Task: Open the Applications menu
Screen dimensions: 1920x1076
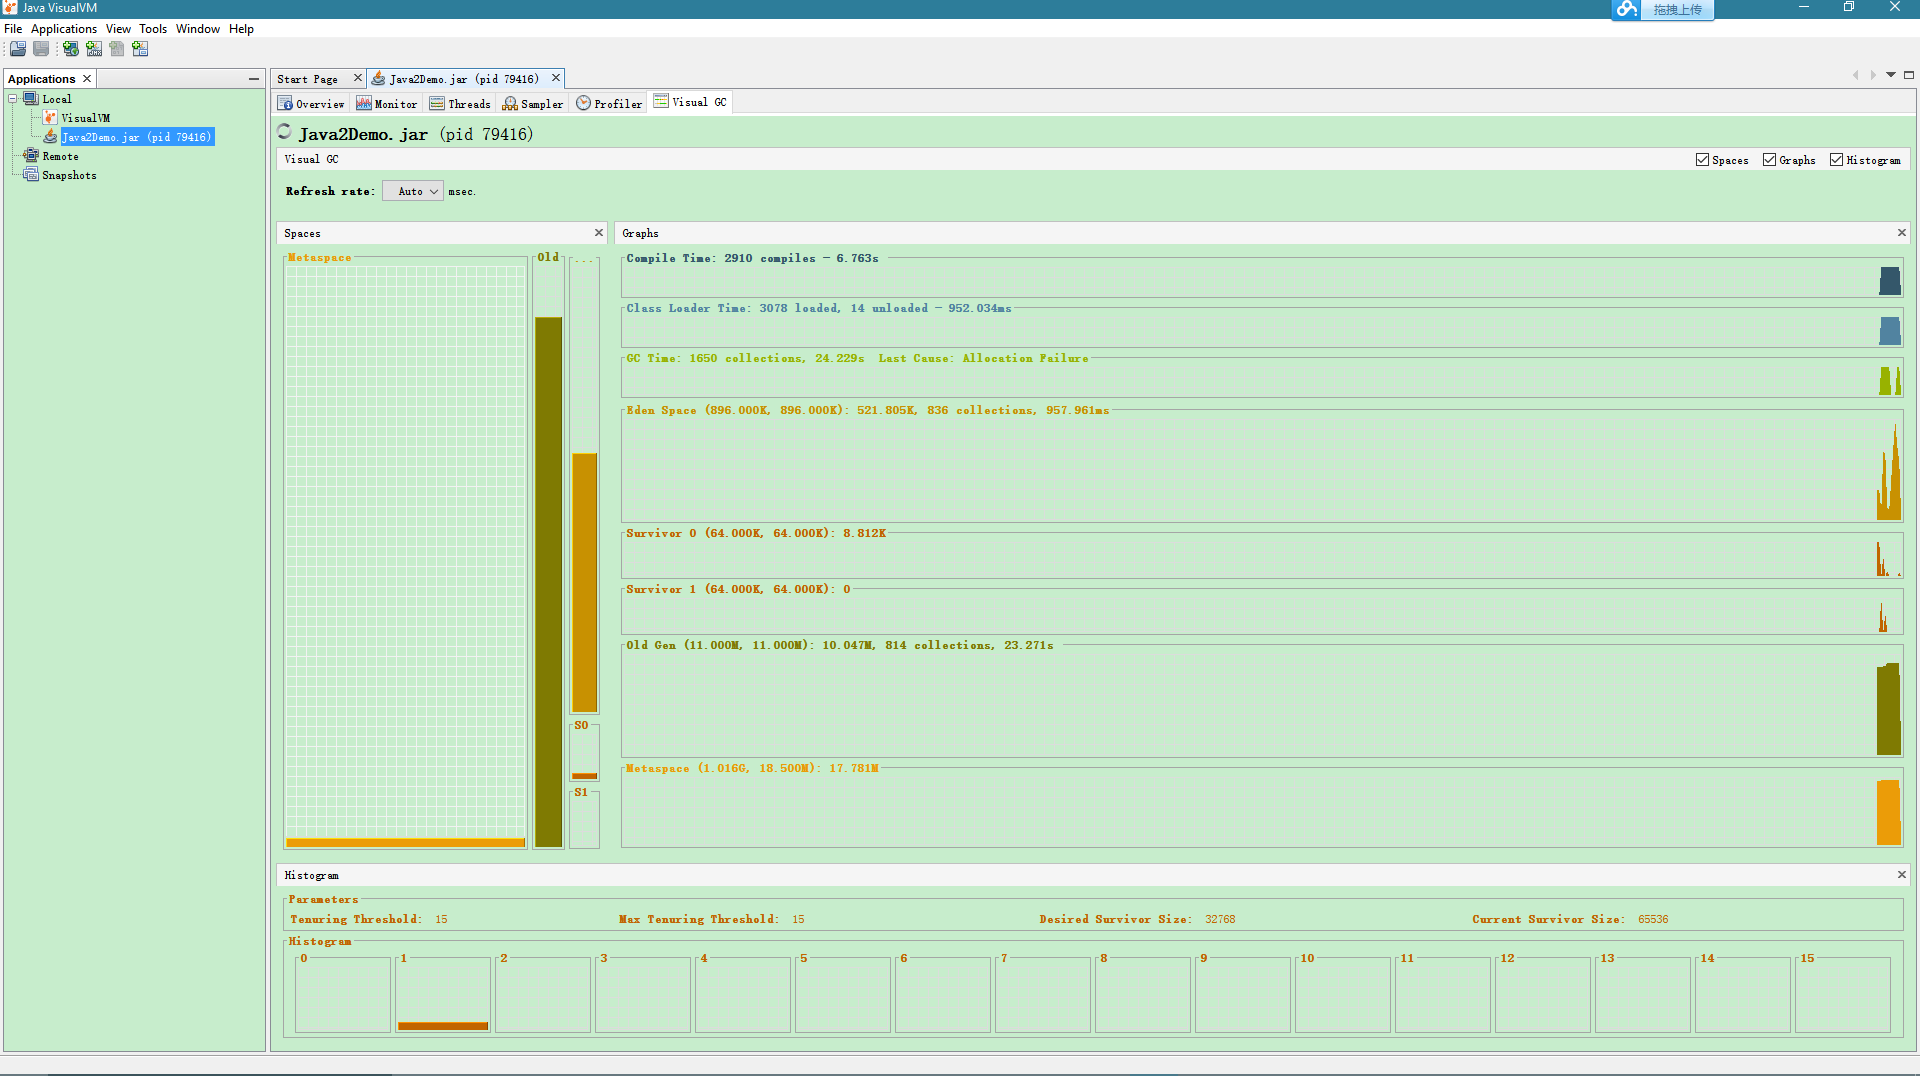Action: tap(64, 29)
